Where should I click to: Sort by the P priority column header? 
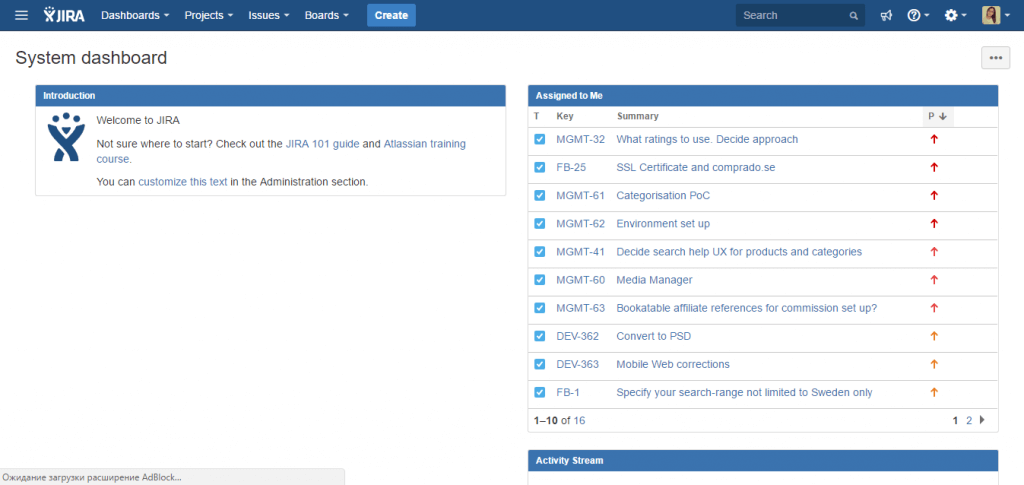pos(937,116)
